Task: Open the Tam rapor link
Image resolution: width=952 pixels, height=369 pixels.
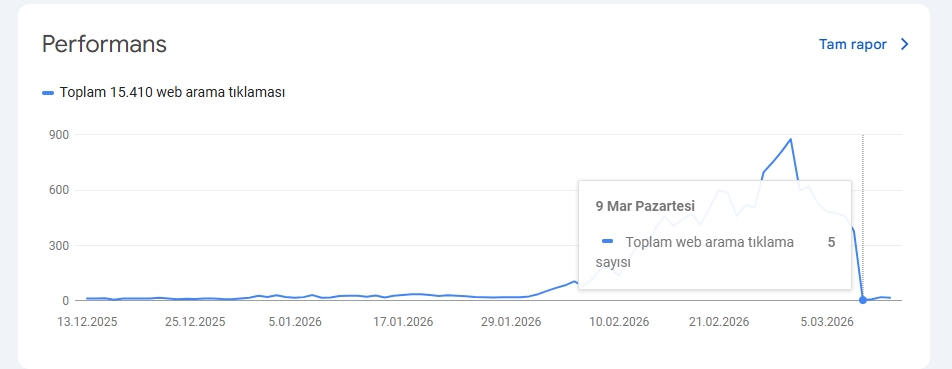Action: tap(852, 44)
